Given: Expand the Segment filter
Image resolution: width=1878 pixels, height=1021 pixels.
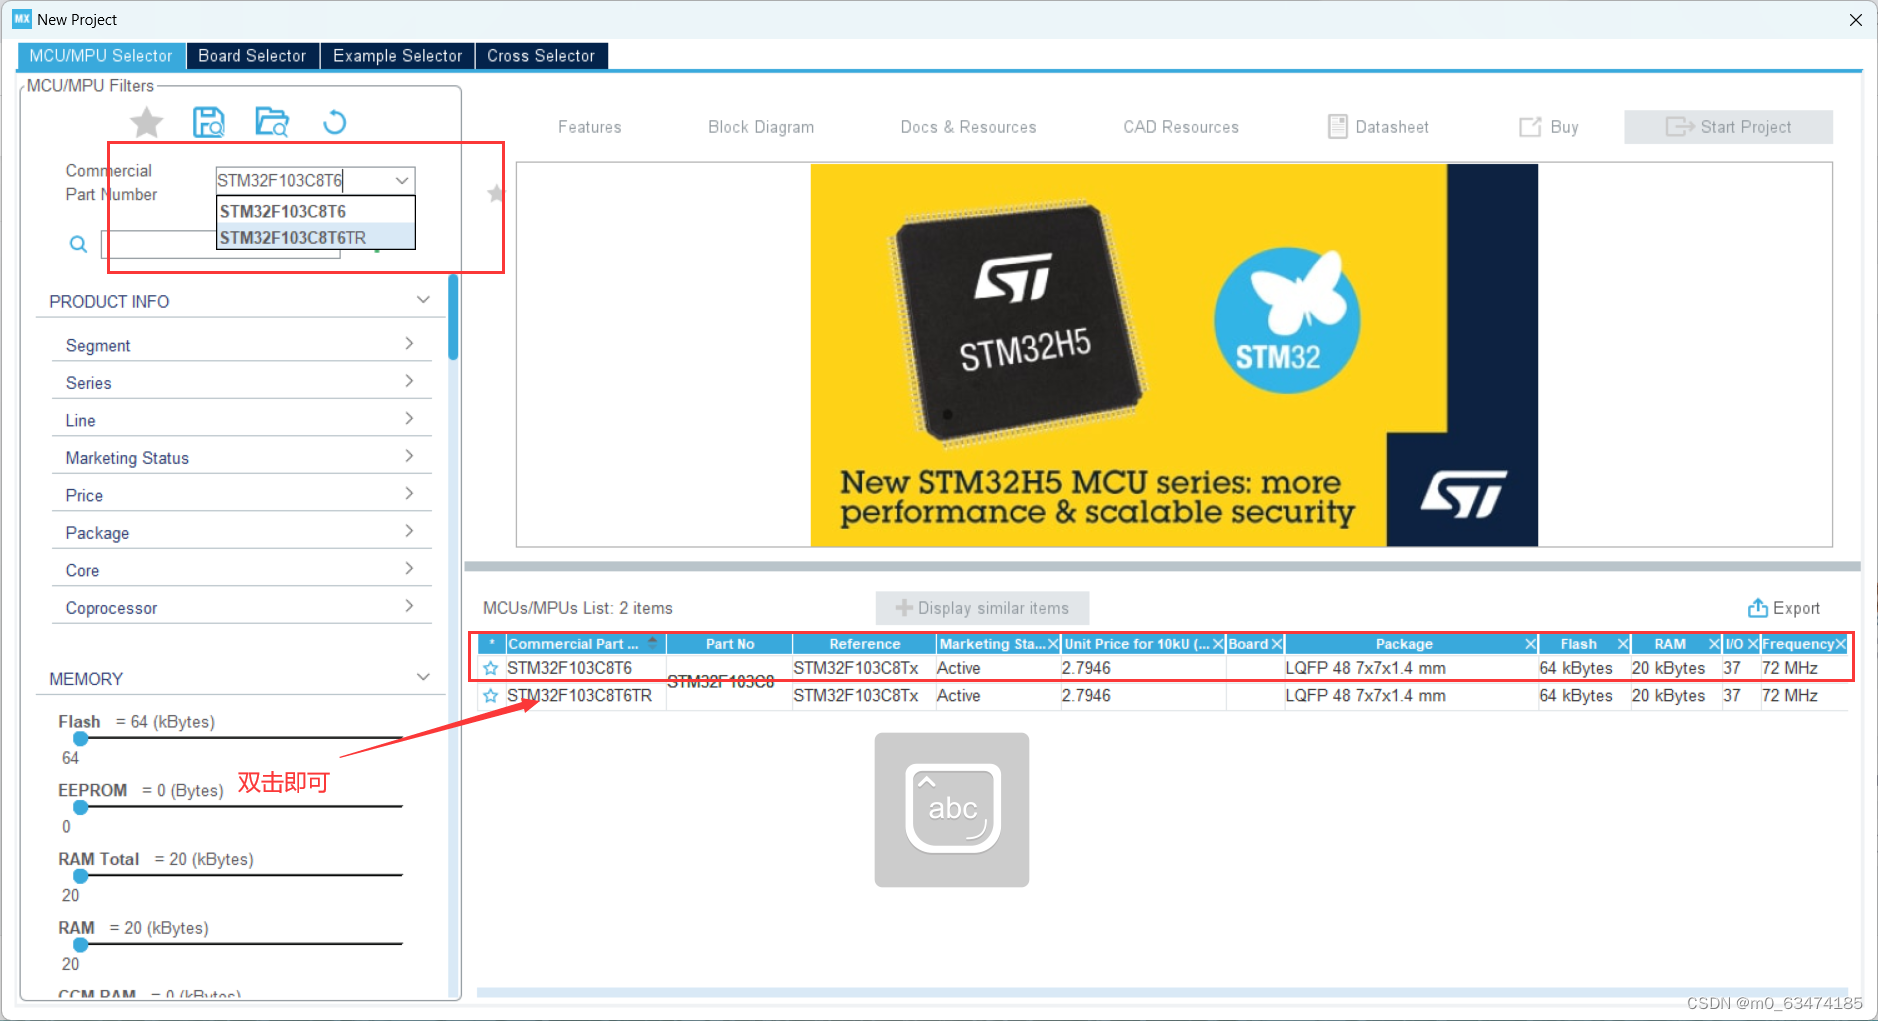Looking at the screenshot, I should pos(409,344).
